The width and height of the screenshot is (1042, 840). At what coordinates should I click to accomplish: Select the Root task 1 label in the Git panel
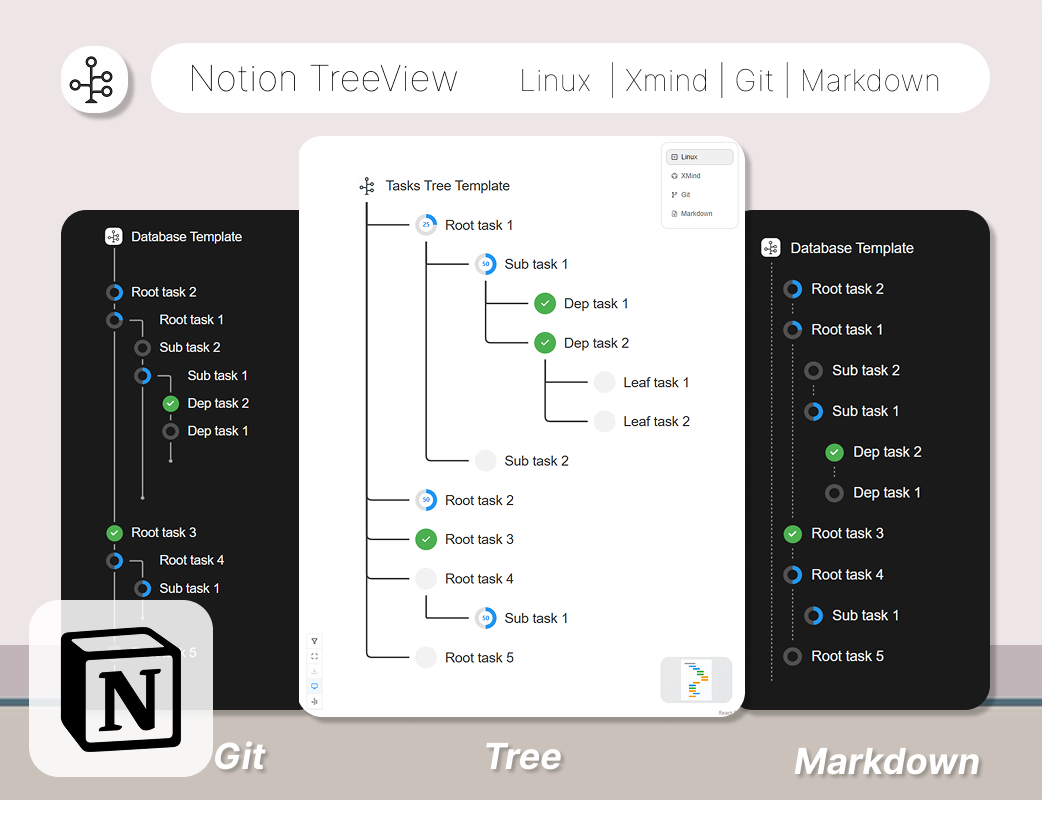coord(191,320)
